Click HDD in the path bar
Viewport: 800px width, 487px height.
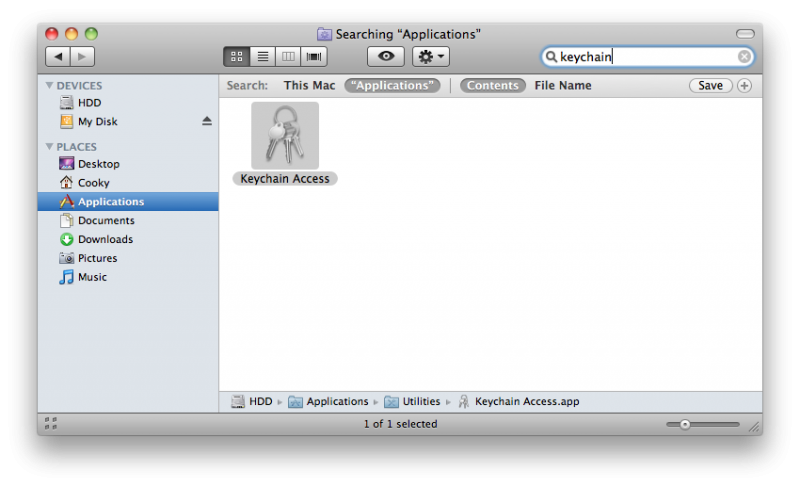252,402
